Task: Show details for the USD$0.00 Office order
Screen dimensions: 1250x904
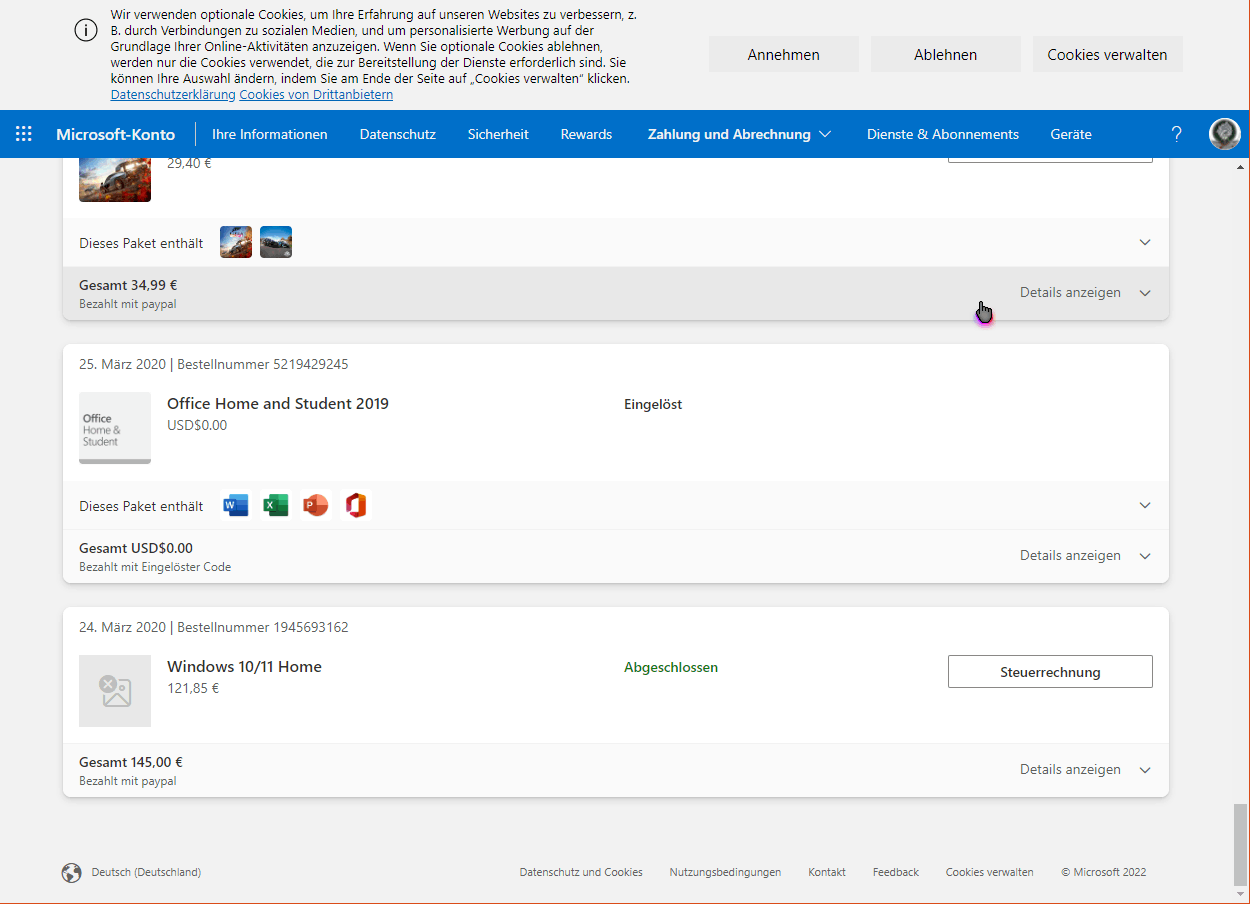Action: 1085,556
